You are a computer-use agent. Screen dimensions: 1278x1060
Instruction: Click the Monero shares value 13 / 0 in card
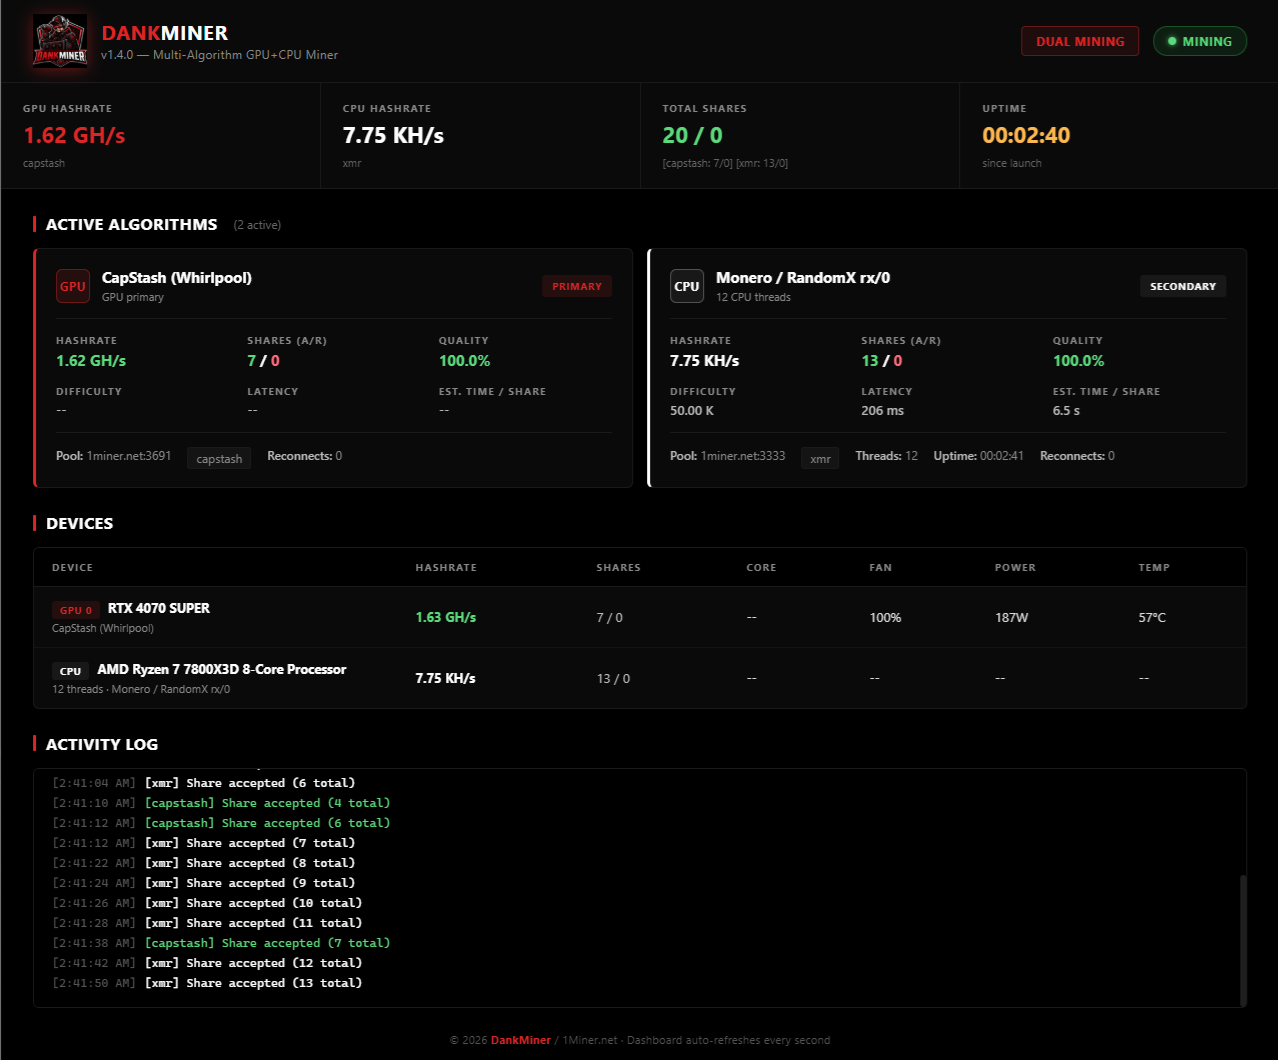coord(882,361)
